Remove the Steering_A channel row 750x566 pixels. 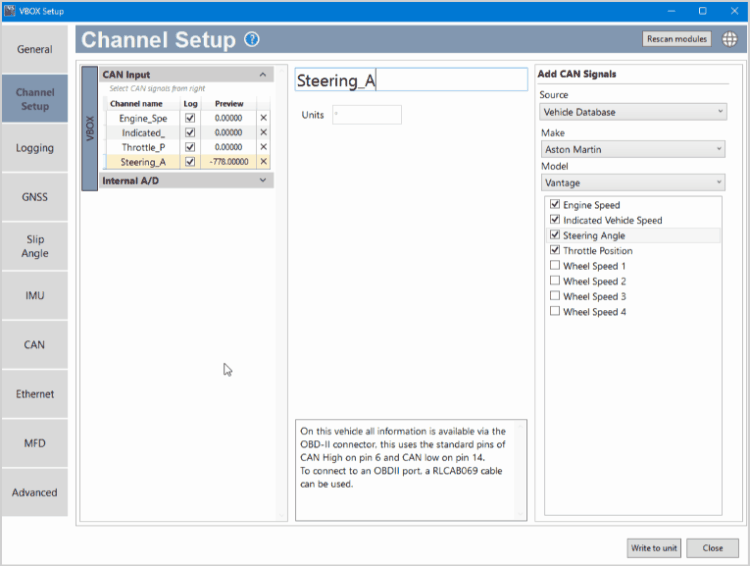pos(264,162)
